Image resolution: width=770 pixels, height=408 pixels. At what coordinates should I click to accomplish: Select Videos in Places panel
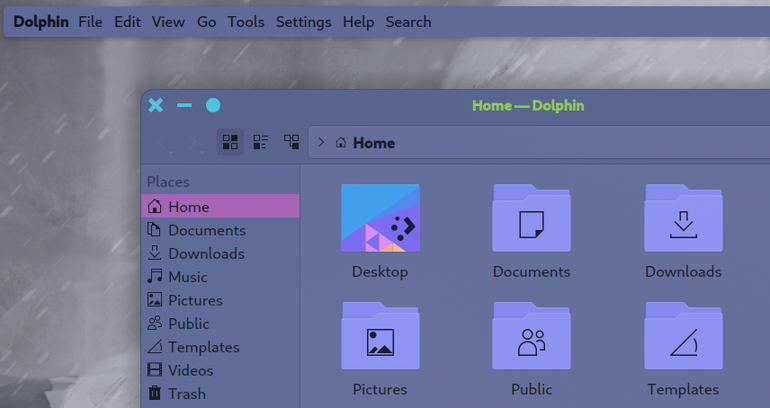point(220,370)
